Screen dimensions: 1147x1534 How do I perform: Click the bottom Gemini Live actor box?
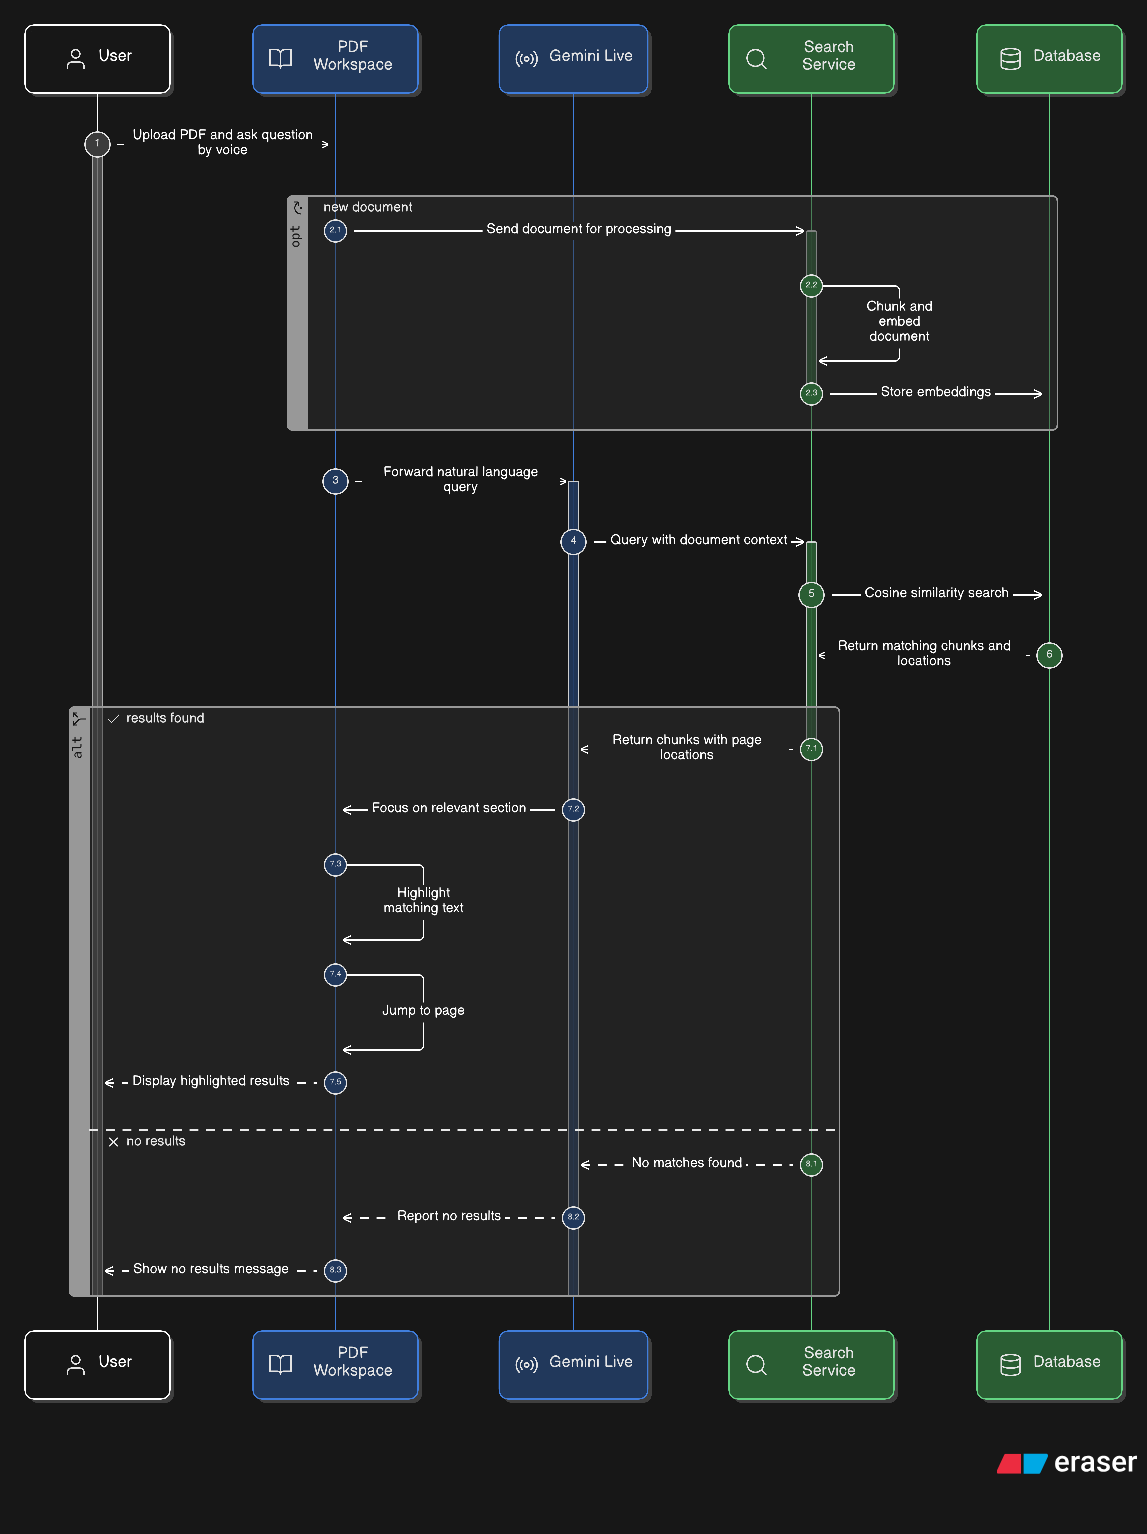pos(573,1365)
